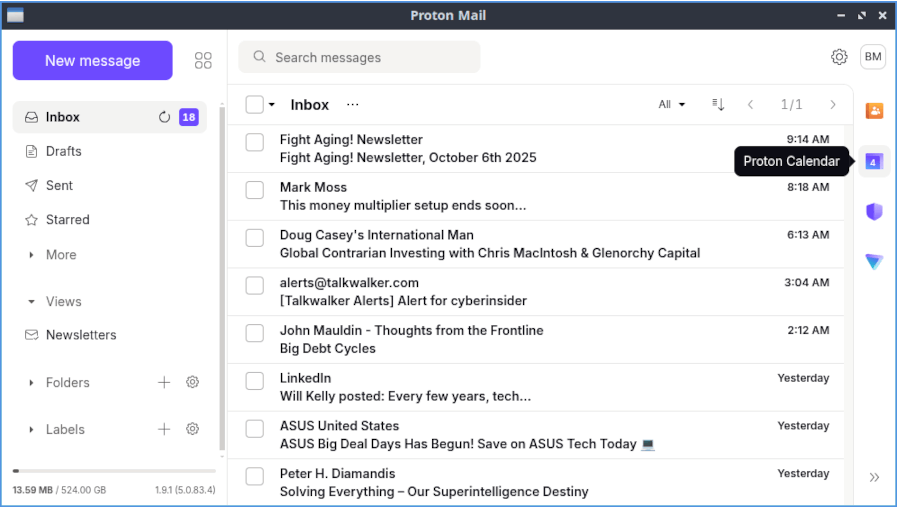The height and width of the screenshot is (508, 898).
Task: Check the Mark Moss message checkbox
Action: [x=255, y=190]
